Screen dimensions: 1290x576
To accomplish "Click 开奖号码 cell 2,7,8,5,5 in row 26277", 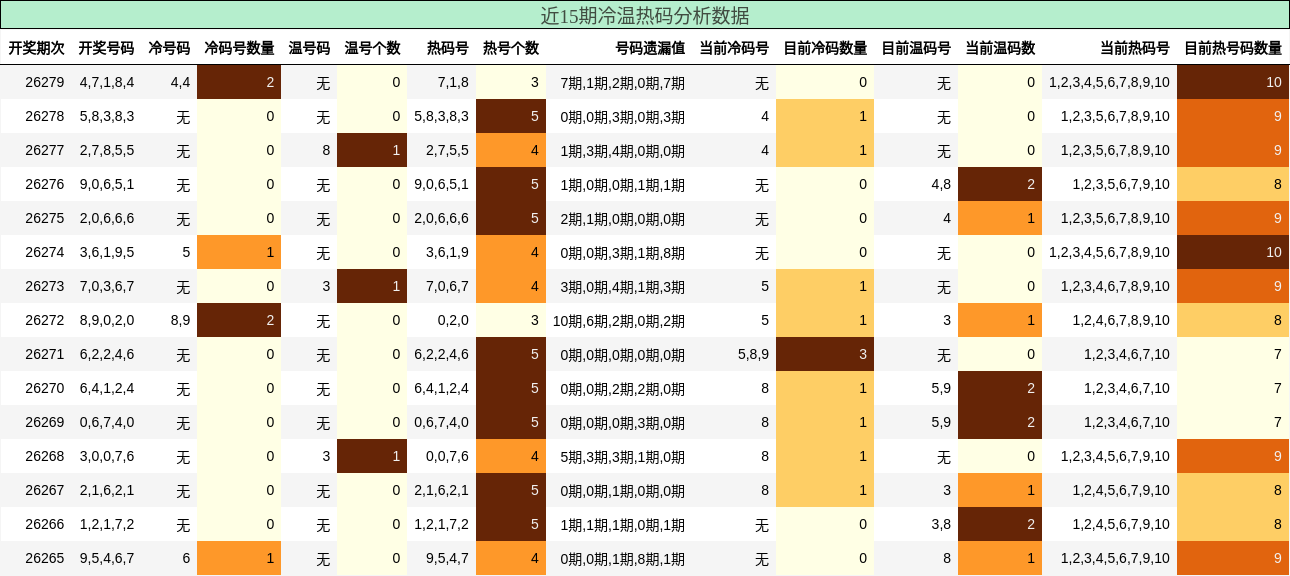I will (107, 150).
